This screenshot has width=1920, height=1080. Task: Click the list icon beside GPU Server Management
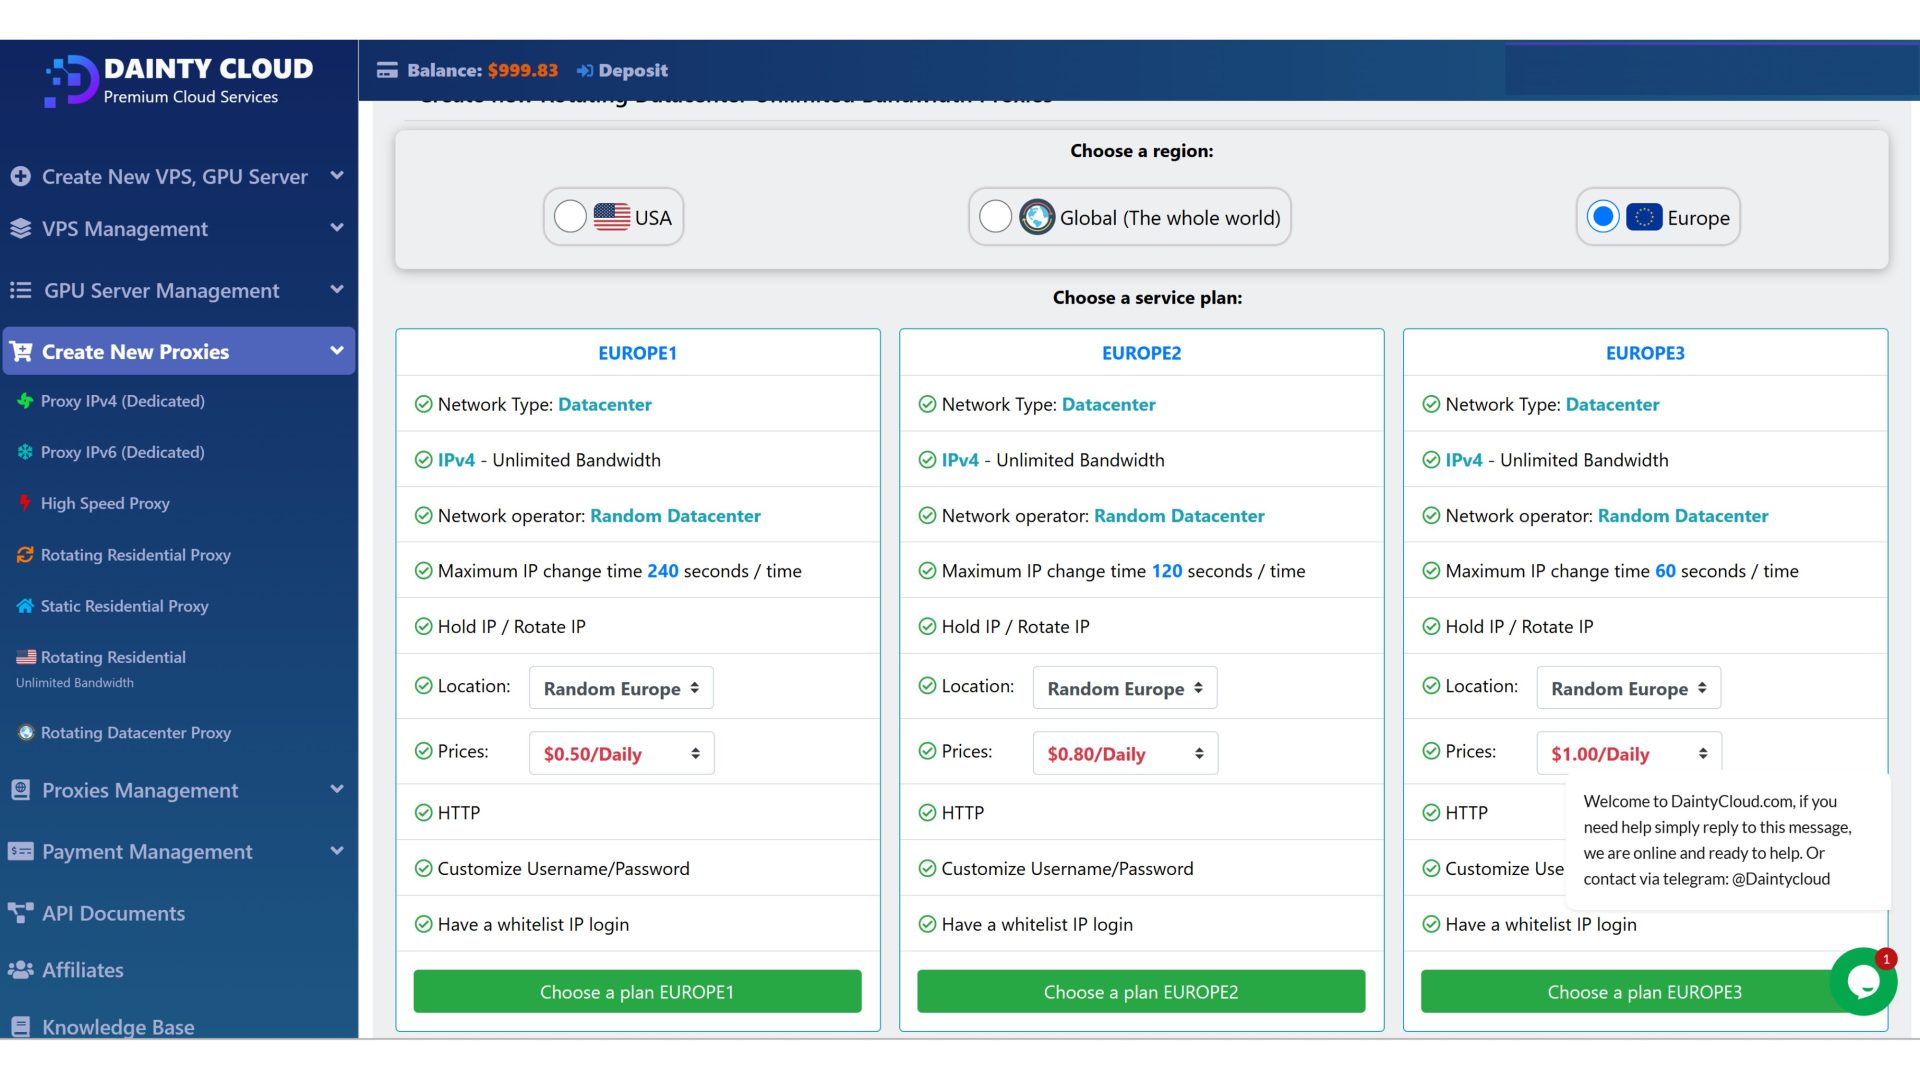click(20, 290)
